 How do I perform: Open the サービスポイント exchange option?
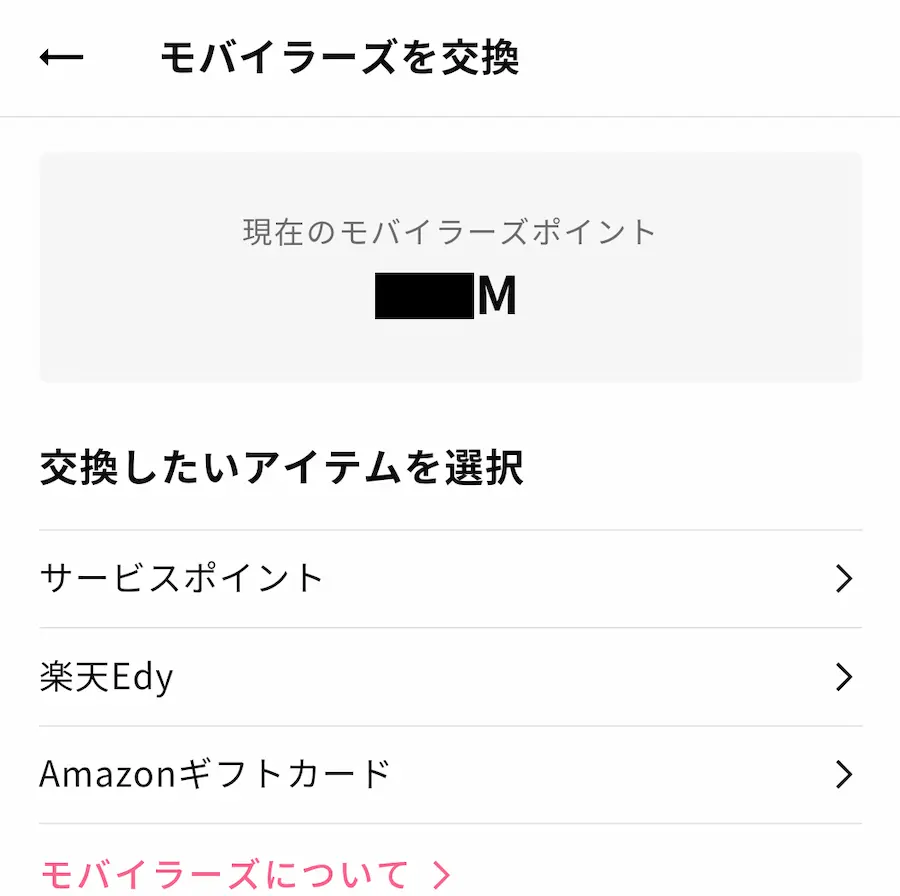[450, 579]
